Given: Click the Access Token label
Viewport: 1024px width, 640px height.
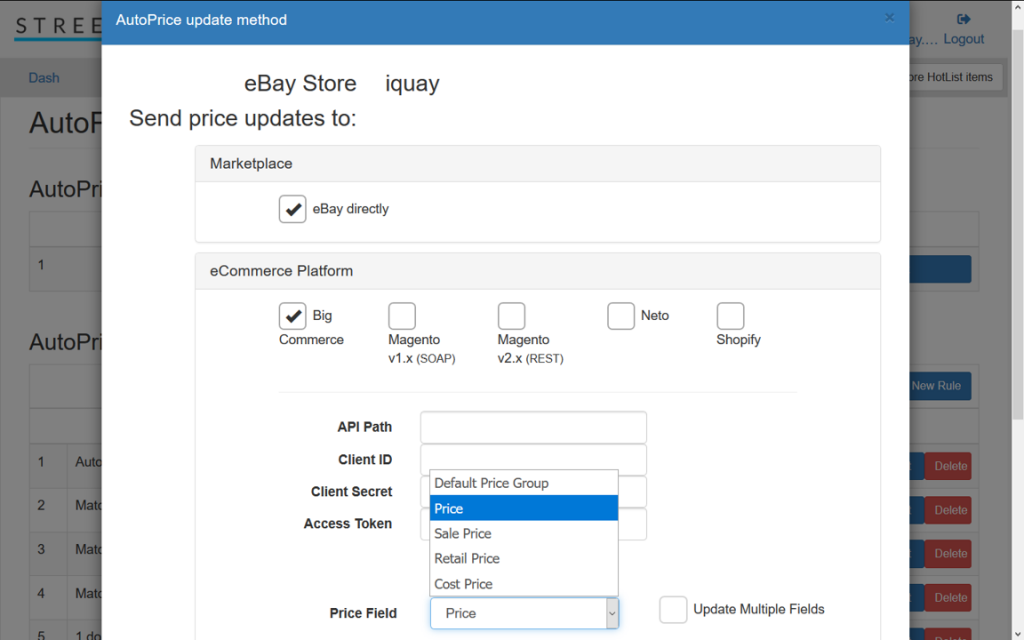Looking at the screenshot, I should click(347, 524).
